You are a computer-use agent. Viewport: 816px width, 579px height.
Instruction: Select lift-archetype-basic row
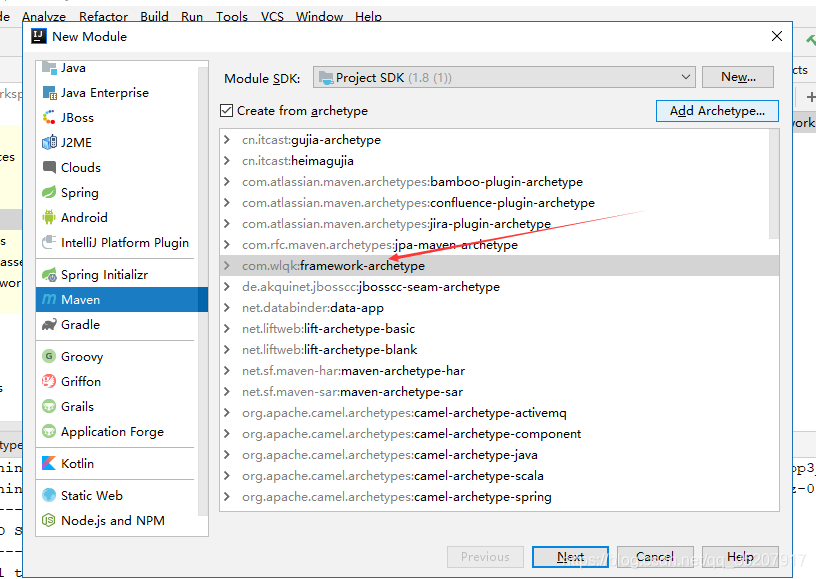click(499, 329)
